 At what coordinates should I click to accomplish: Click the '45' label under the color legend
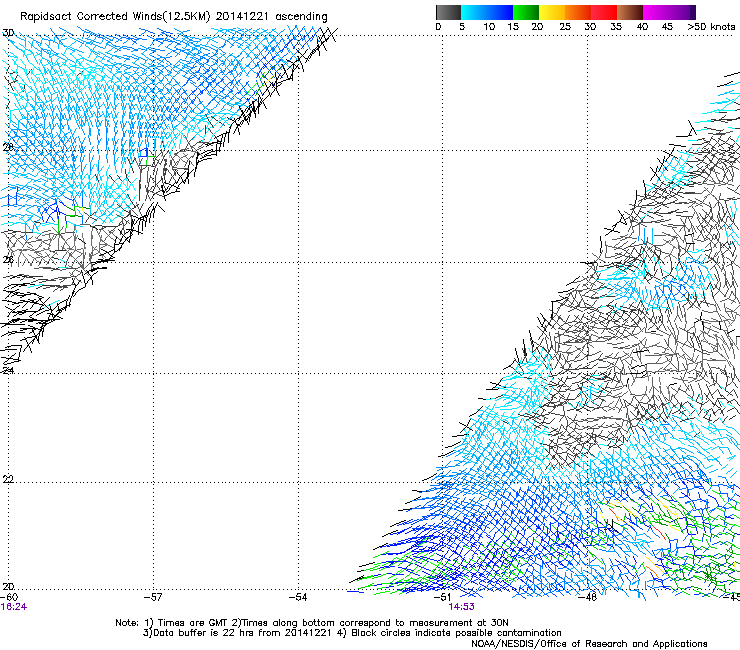(667, 26)
